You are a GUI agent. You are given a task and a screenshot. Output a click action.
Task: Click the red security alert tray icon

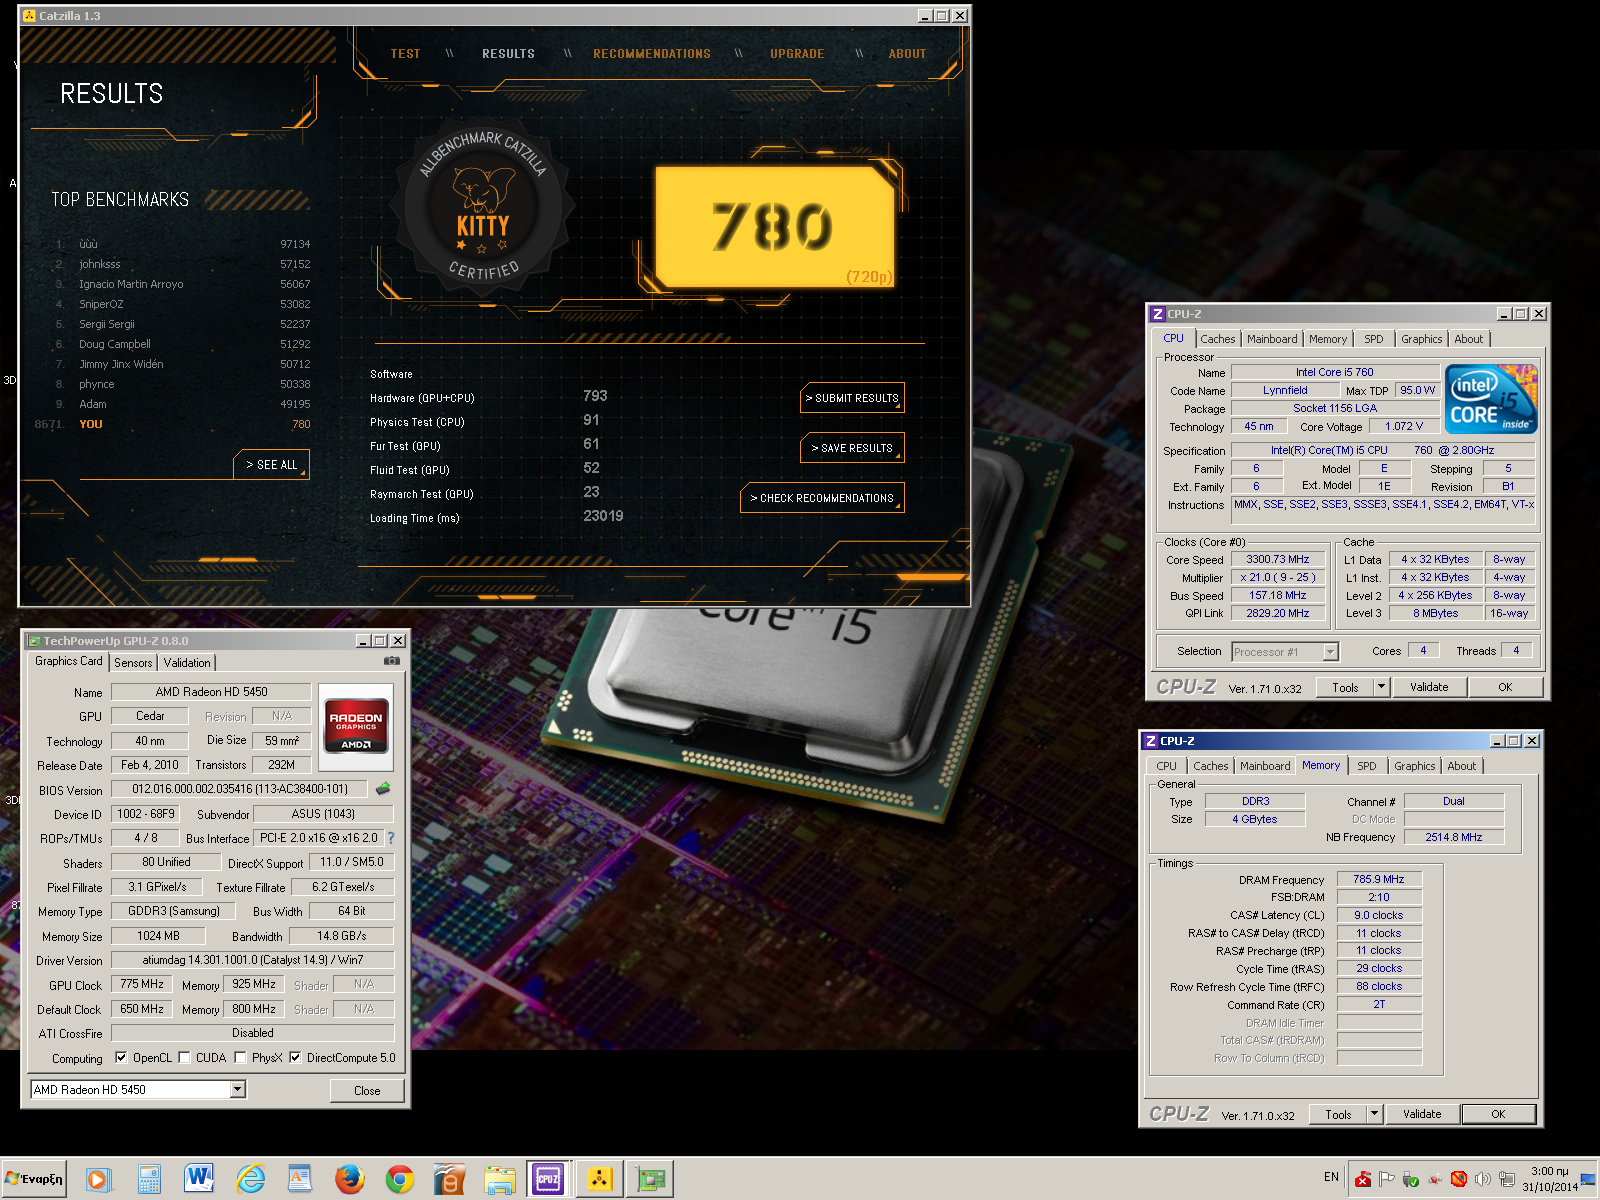click(1363, 1179)
